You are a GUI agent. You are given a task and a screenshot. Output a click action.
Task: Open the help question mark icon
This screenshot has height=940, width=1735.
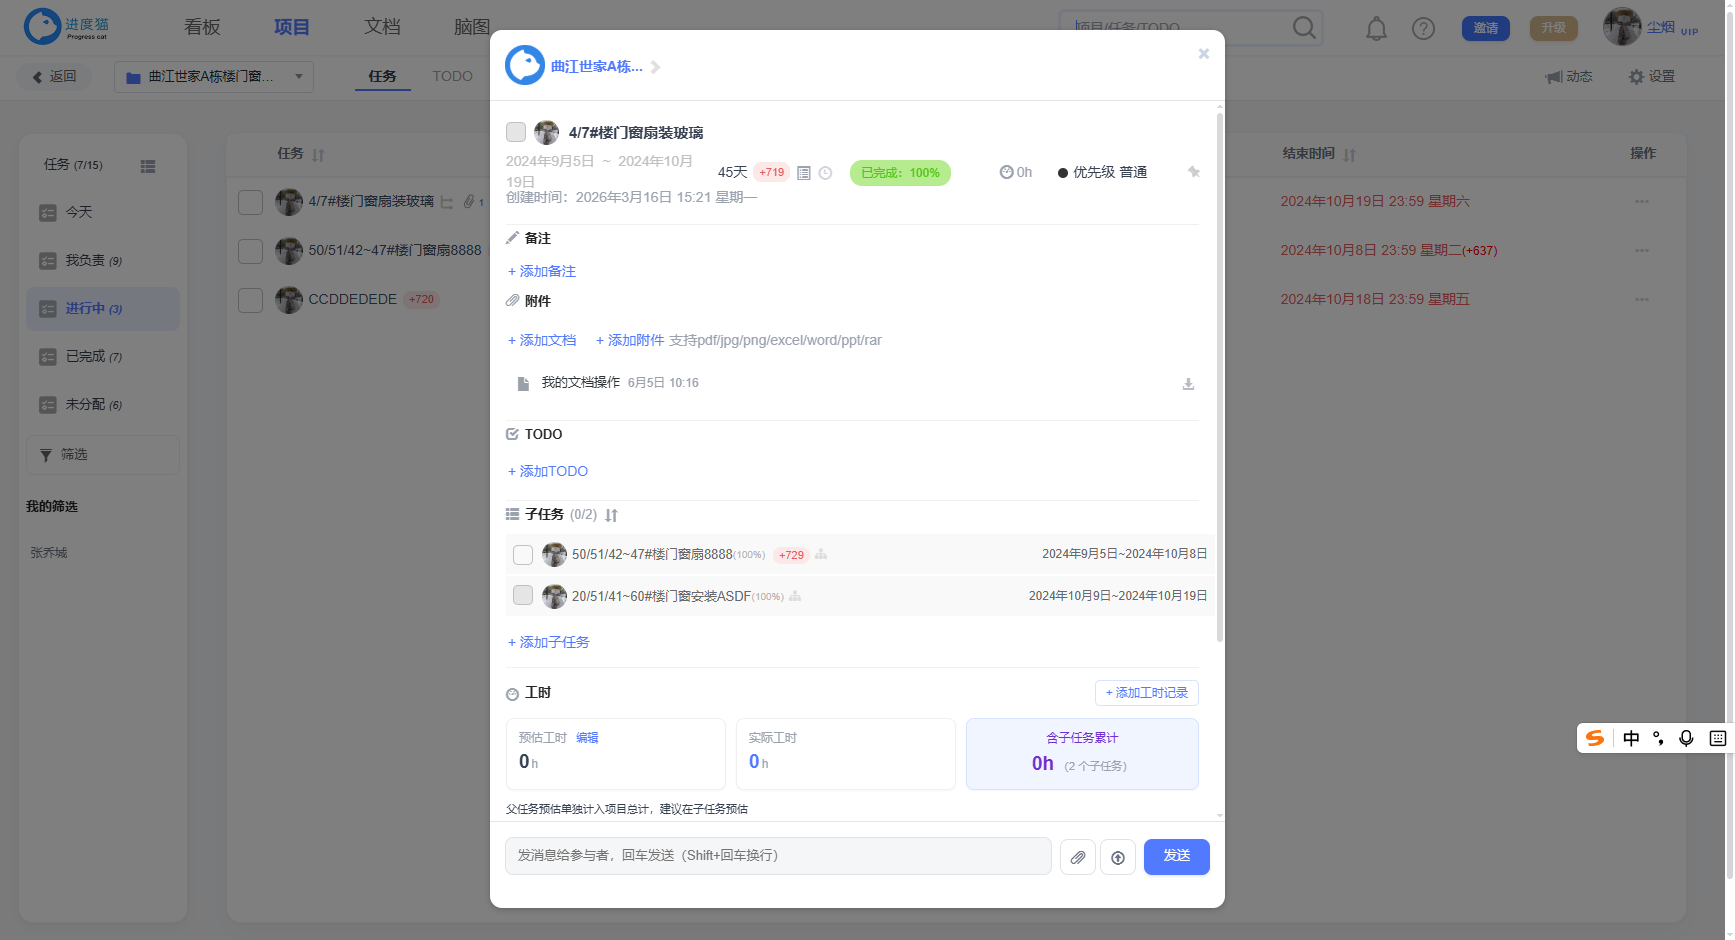[x=1423, y=28]
